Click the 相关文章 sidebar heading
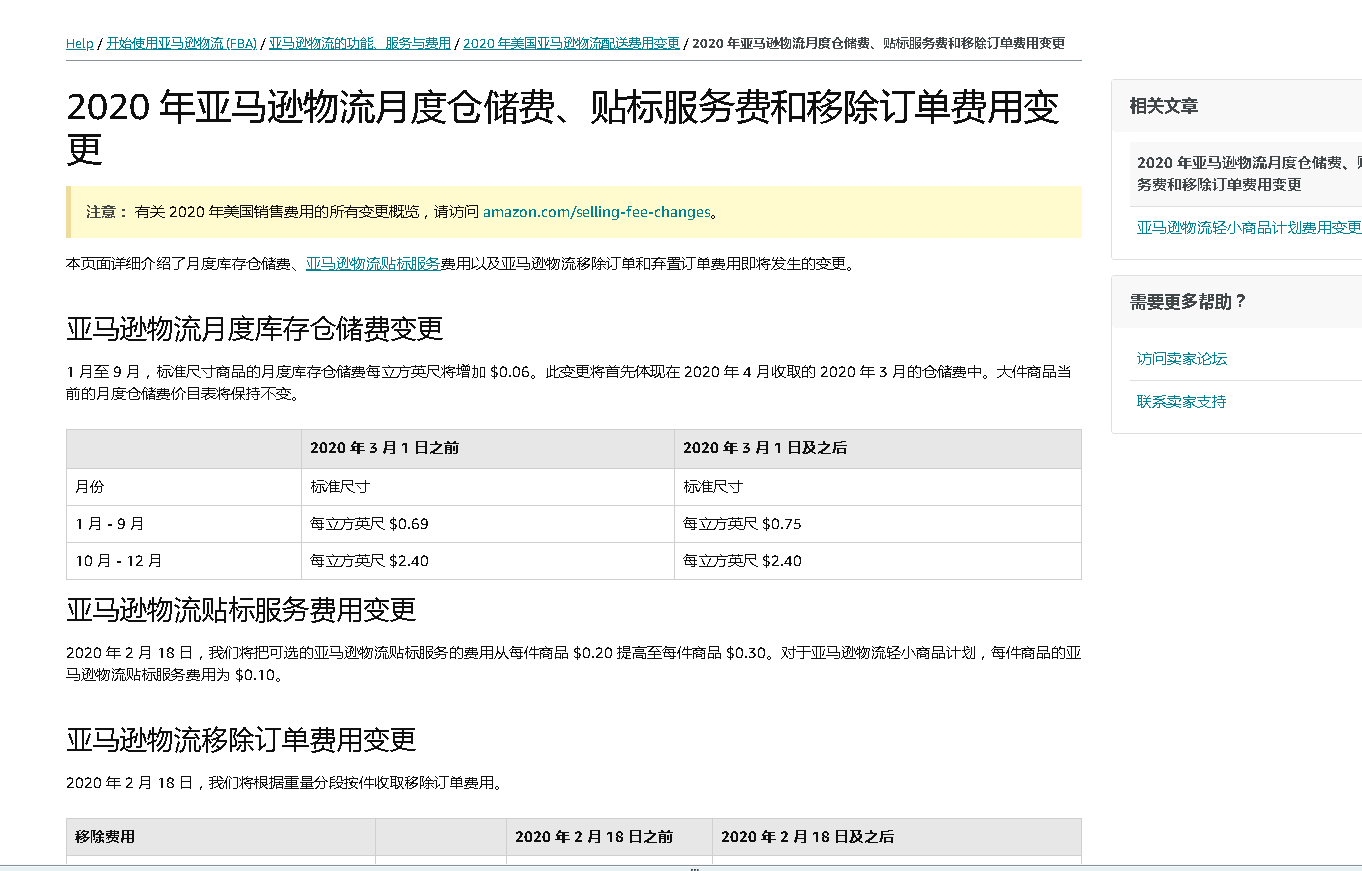The image size is (1362, 871). click(1164, 105)
